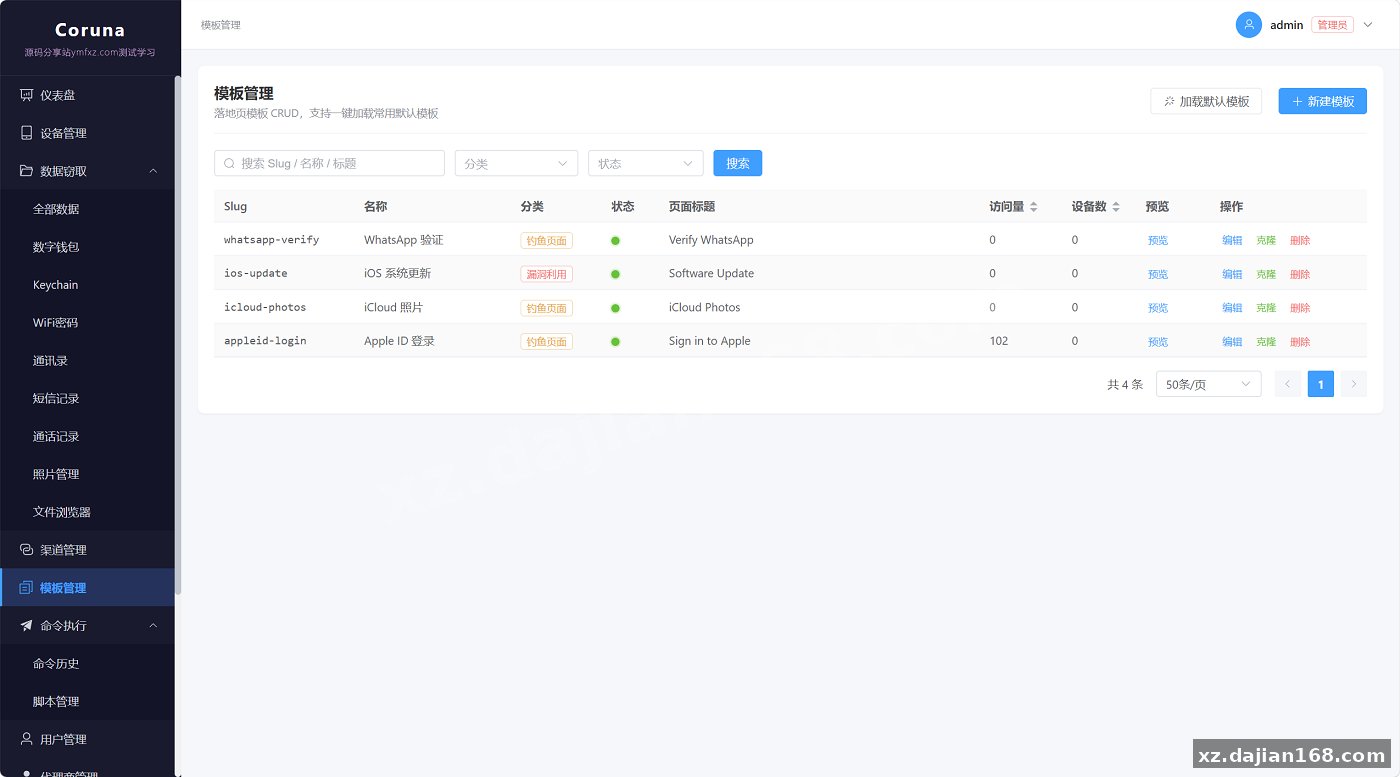Click the 新建模板 button
Image resolution: width=1400 pixels, height=777 pixels.
click(1322, 101)
